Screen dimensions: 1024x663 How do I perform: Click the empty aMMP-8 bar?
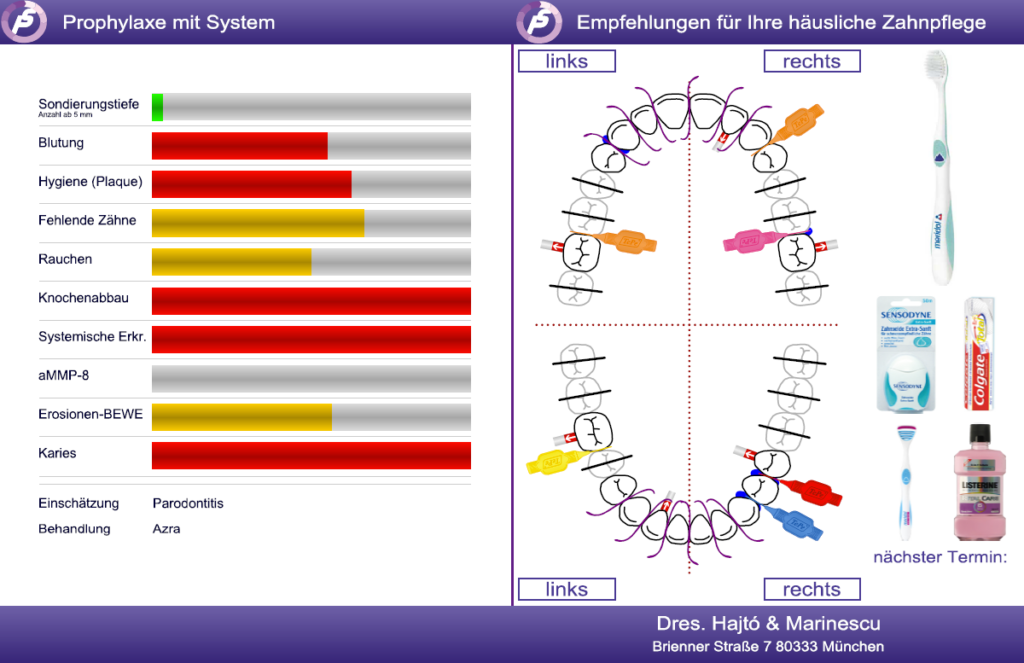point(312,379)
